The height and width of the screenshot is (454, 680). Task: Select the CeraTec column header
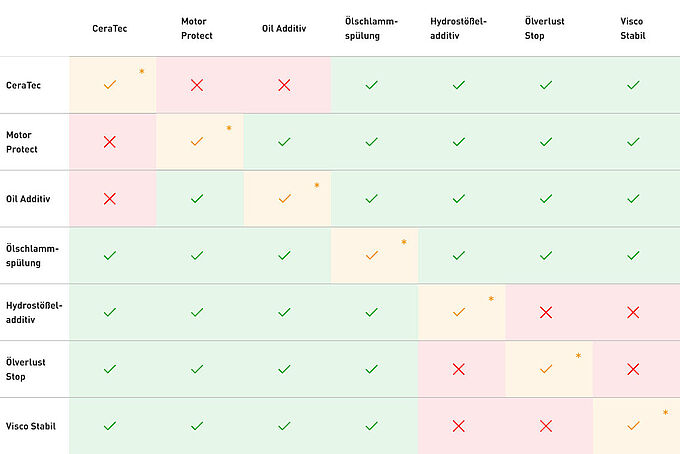tap(110, 28)
